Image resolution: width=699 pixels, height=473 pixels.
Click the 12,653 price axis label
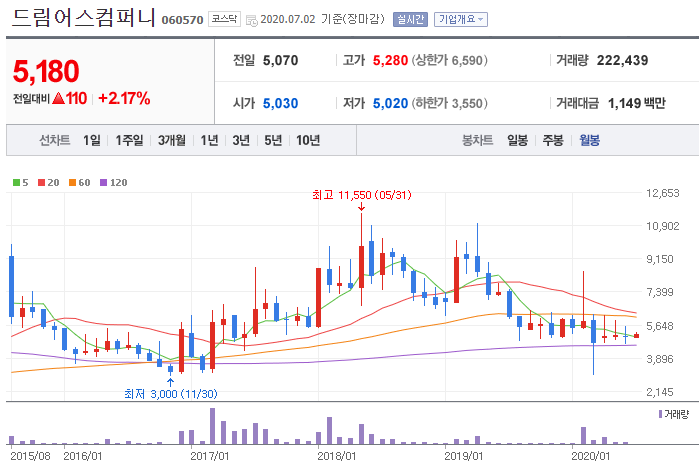[663, 193]
